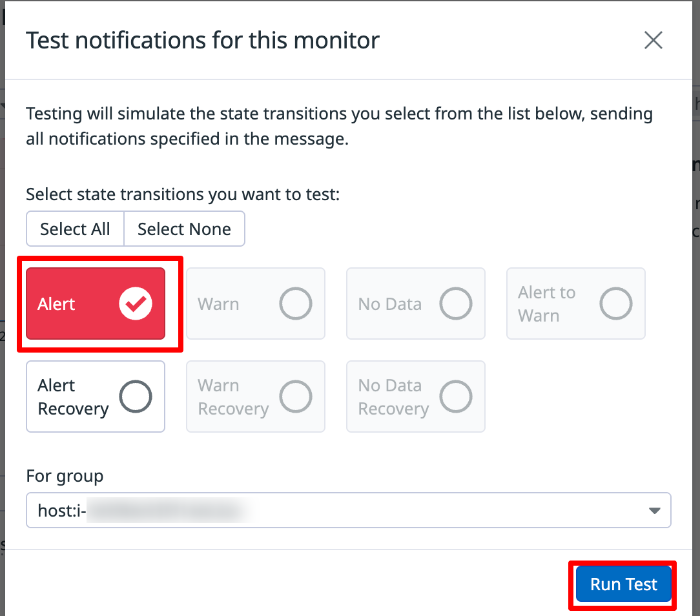Click the red Alert label text

[x=57, y=304]
